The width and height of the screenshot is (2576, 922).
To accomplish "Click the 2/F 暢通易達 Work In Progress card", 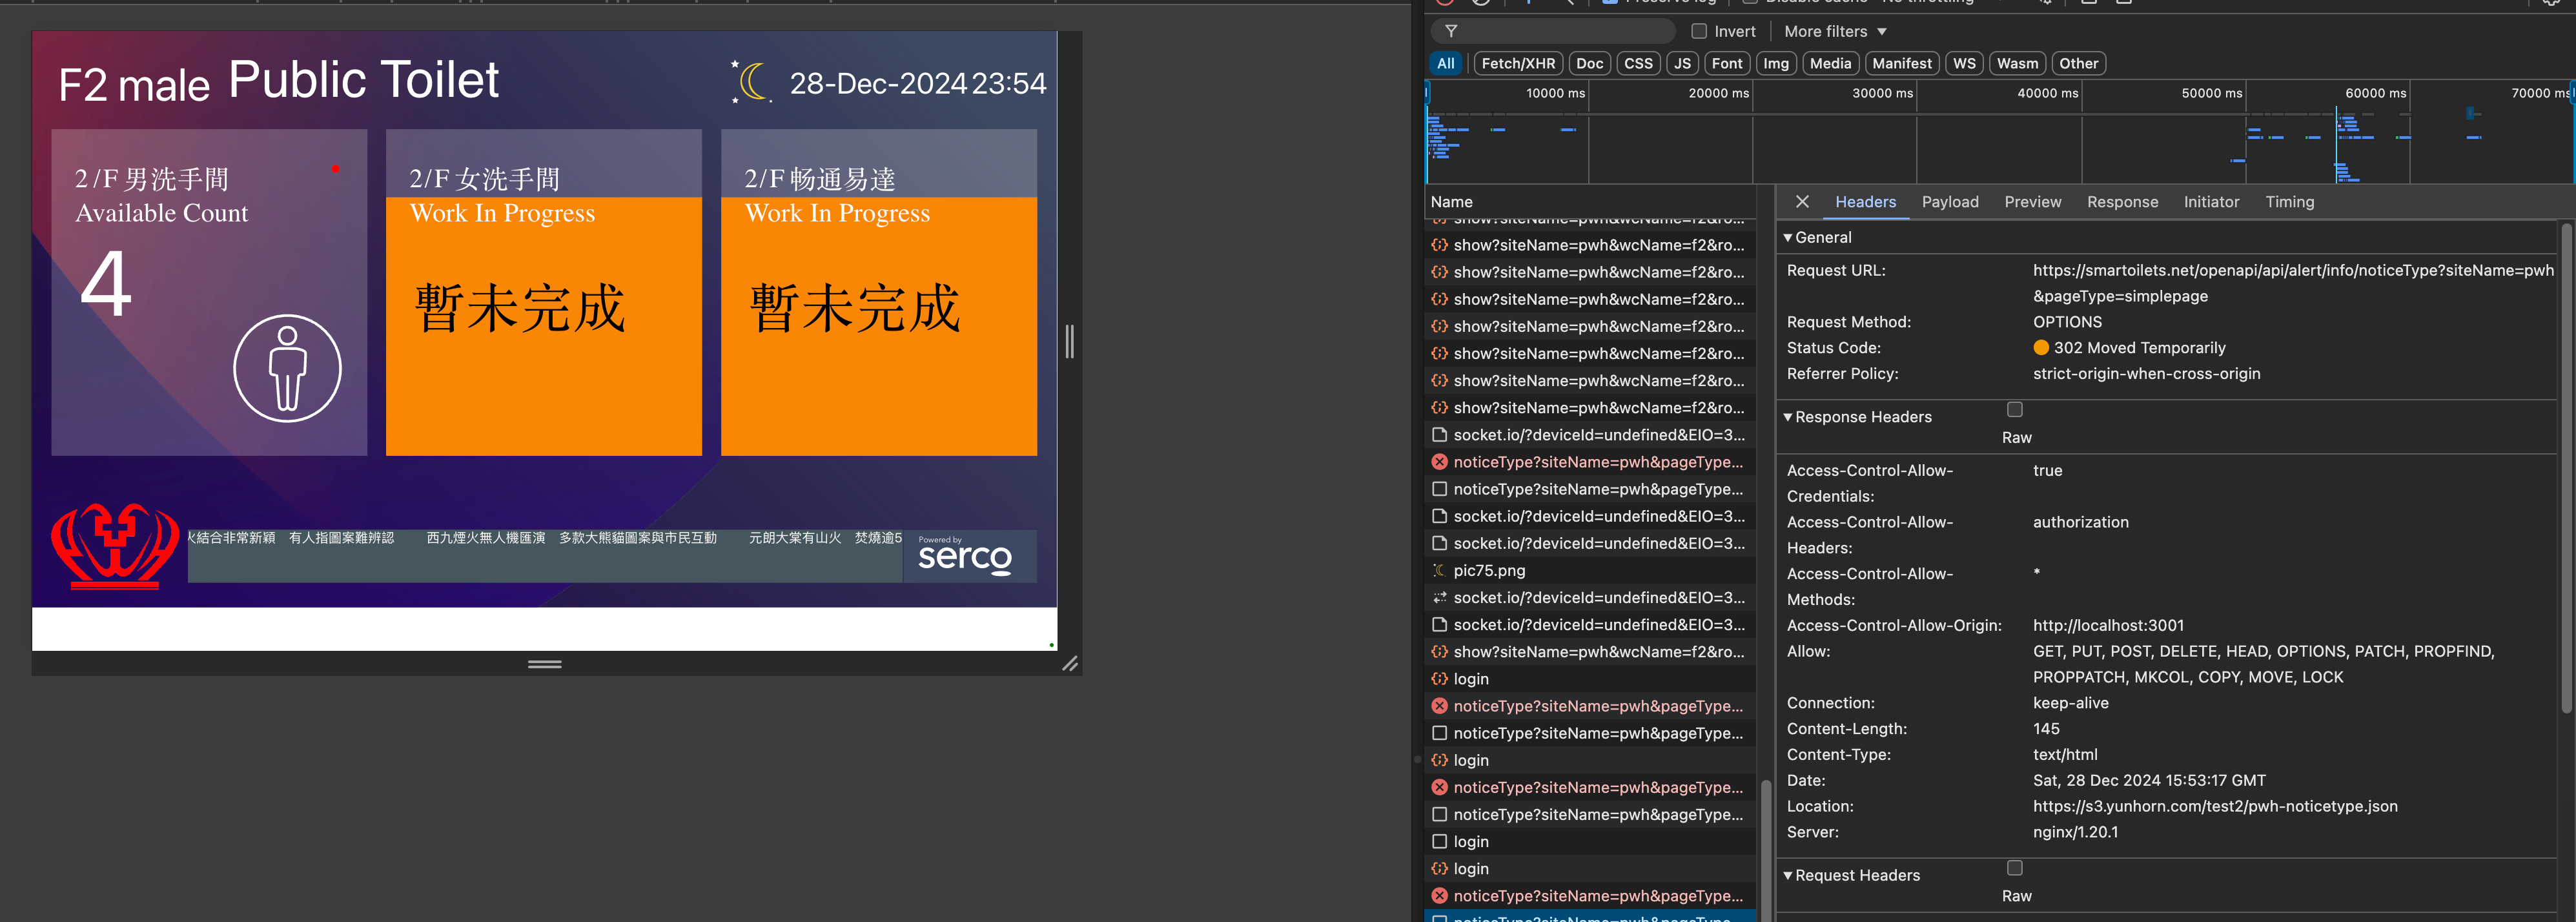I will pos(879,292).
